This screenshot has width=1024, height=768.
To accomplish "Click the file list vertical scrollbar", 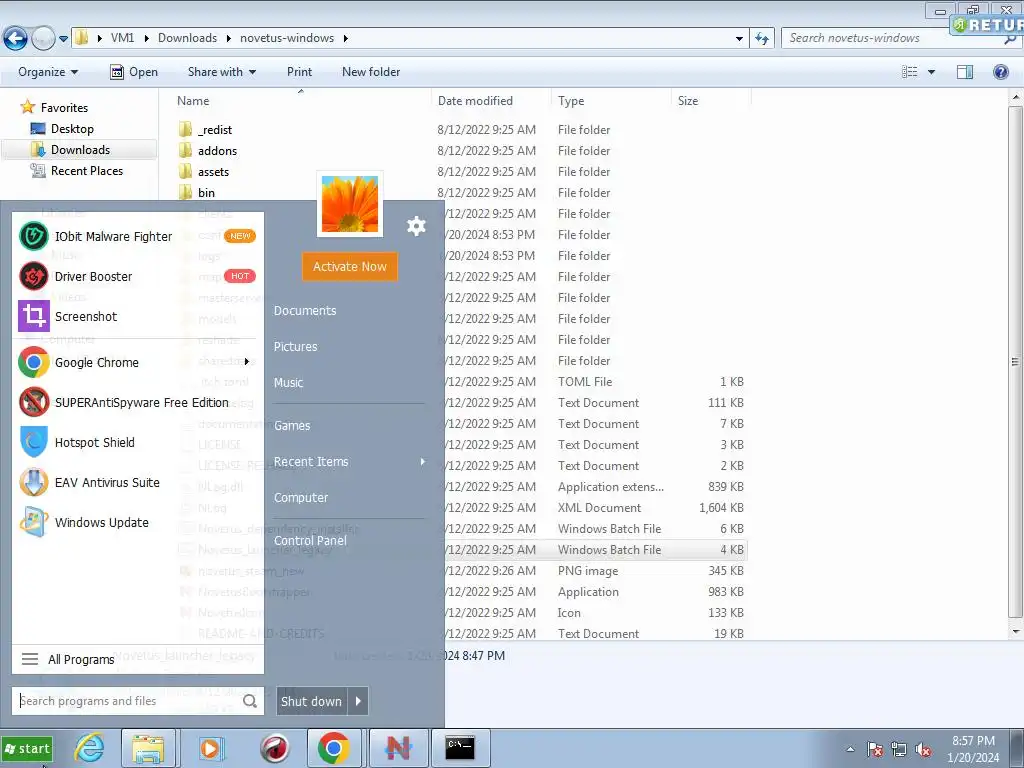I will tap(1015, 362).
